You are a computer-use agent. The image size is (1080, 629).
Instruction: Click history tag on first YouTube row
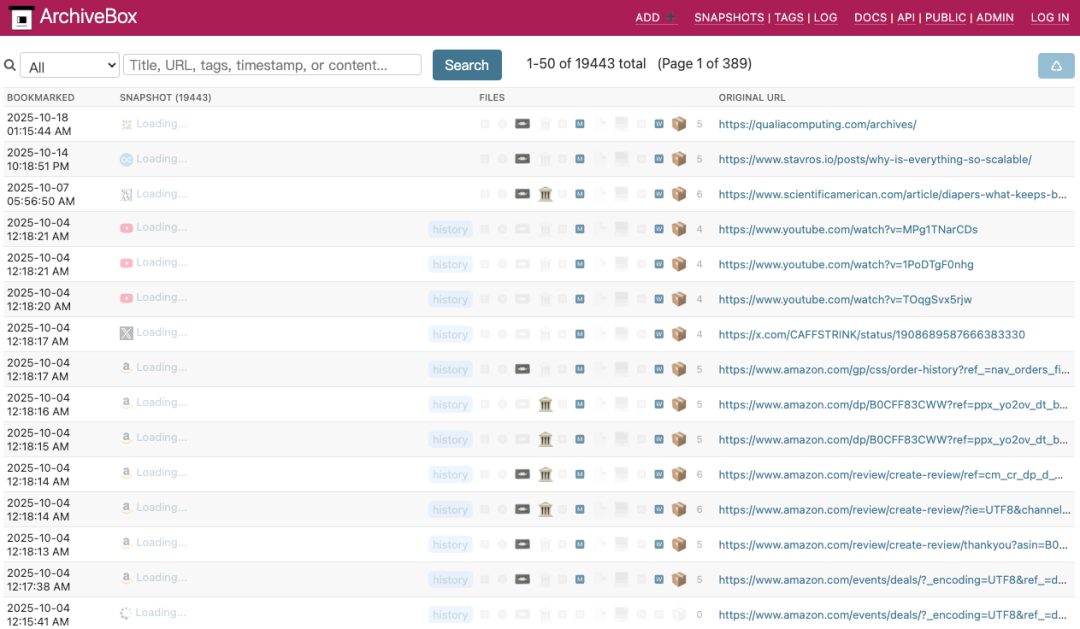450,230
